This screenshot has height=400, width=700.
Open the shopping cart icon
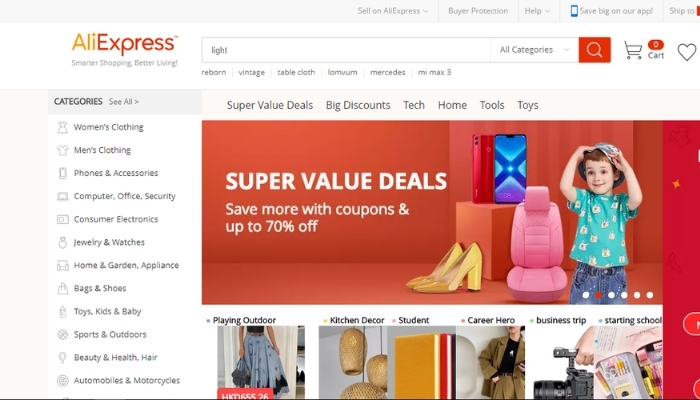(633, 50)
